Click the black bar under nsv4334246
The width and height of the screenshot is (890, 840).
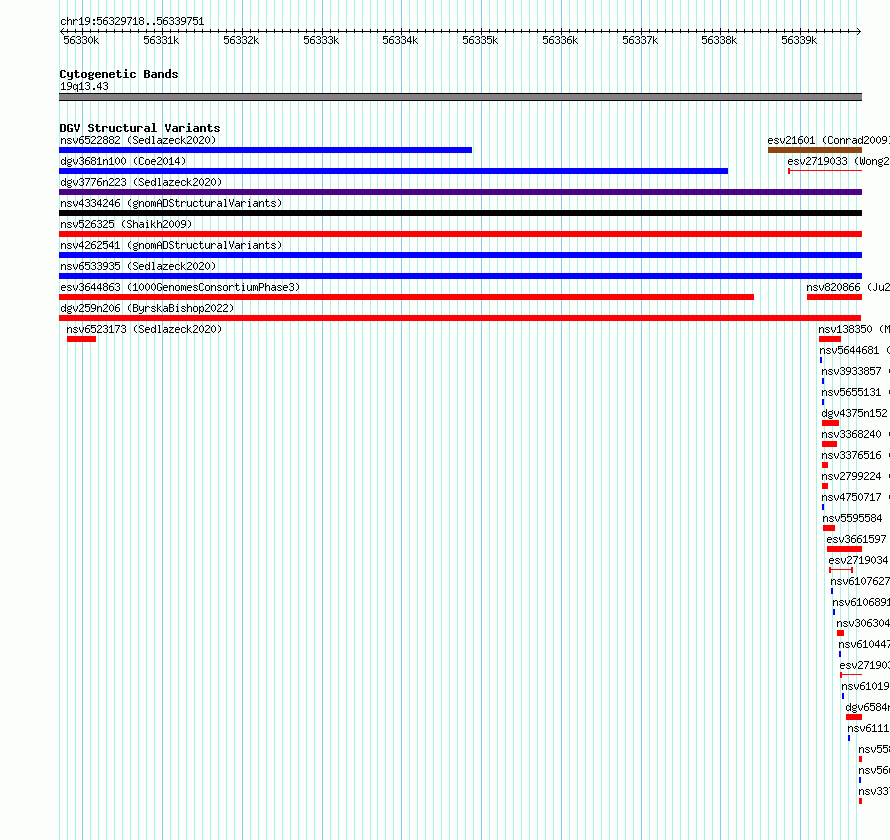coord(460,213)
